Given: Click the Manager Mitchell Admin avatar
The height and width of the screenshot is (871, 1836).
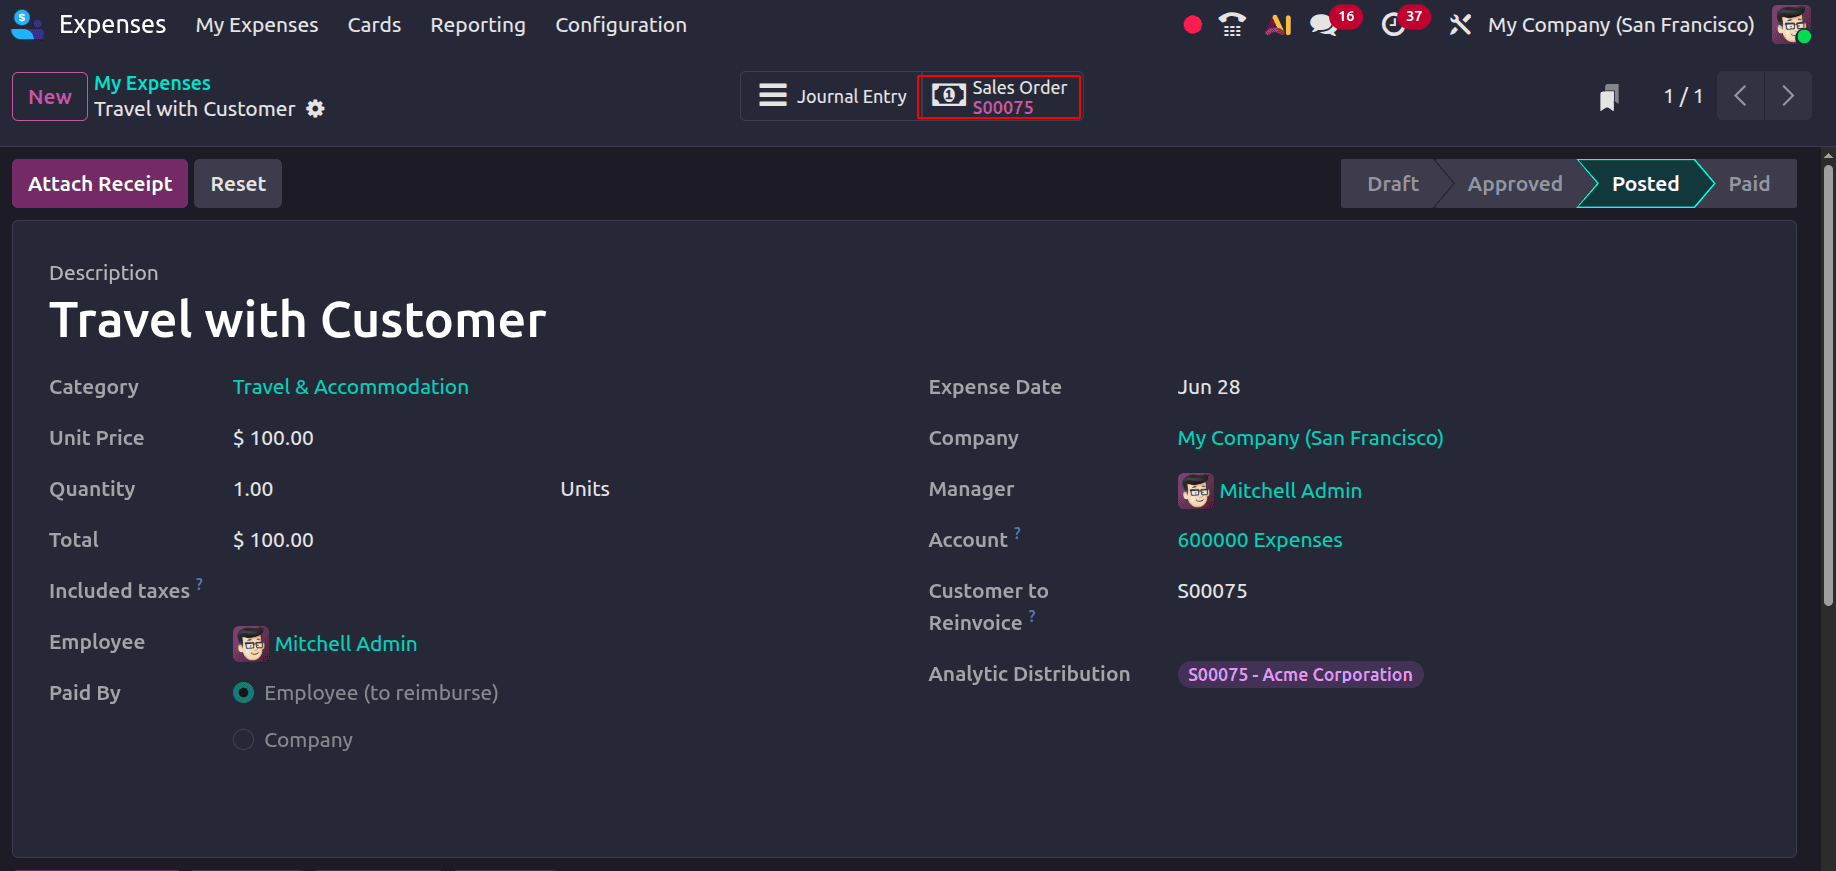Looking at the screenshot, I should (1195, 491).
